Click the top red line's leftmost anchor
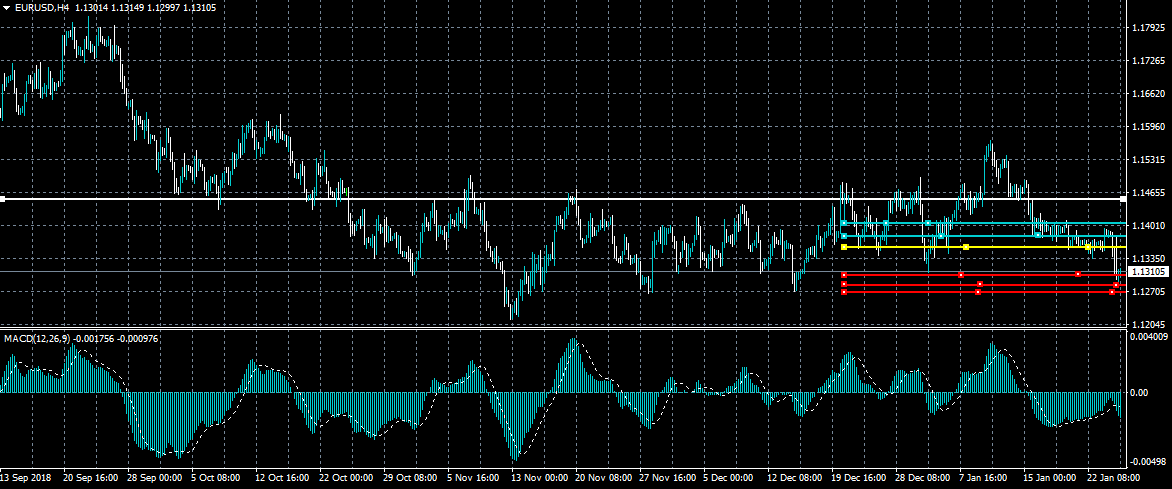1172x489 pixels. point(845,274)
